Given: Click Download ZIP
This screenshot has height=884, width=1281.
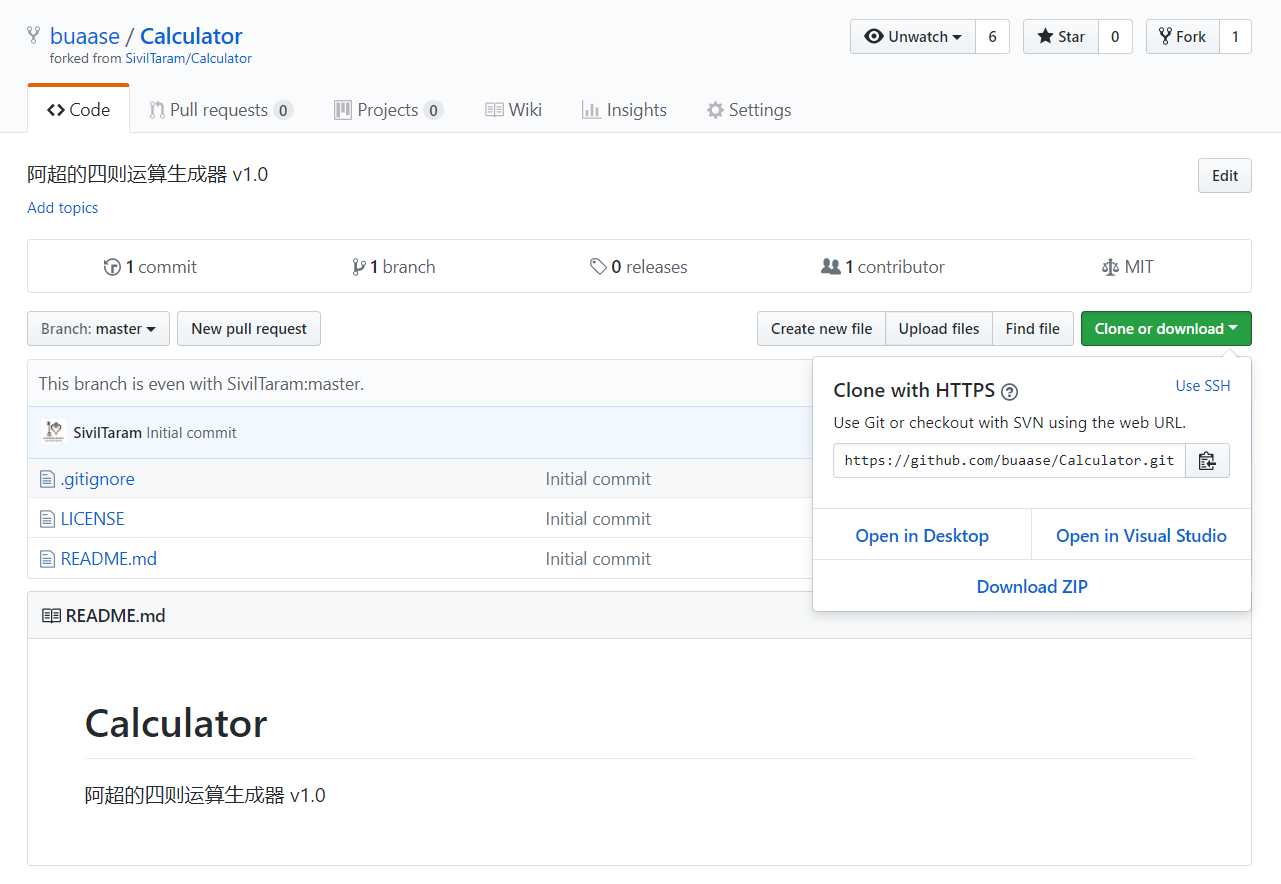Looking at the screenshot, I should (1032, 587).
